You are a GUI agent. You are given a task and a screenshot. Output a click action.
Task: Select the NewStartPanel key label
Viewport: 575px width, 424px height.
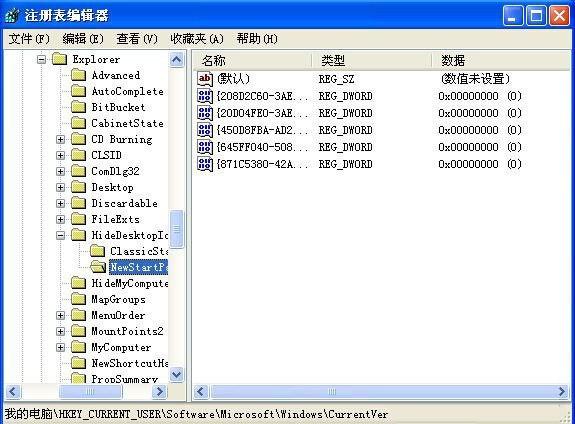coord(138,267)
